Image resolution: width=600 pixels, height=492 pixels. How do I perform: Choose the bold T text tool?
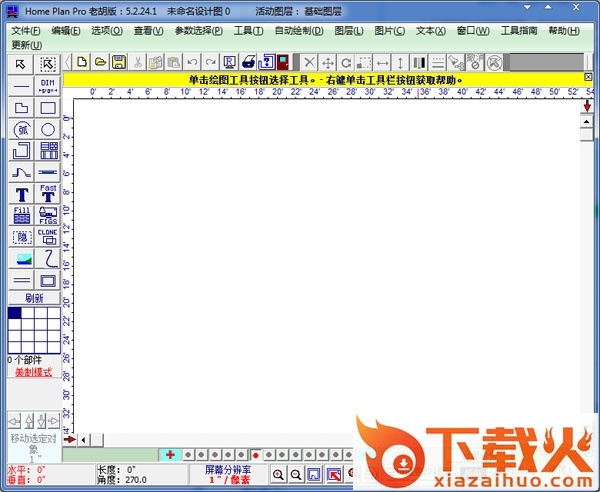(x=21, y=194)
